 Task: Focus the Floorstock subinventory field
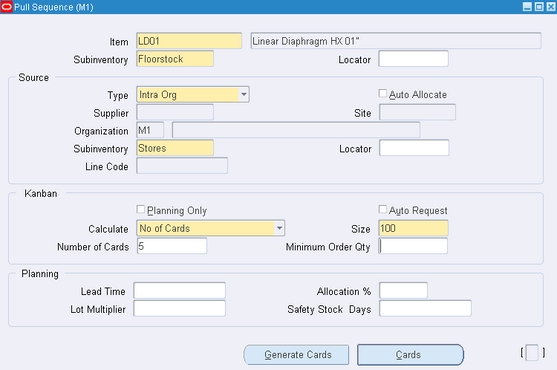tap(175, 59)
